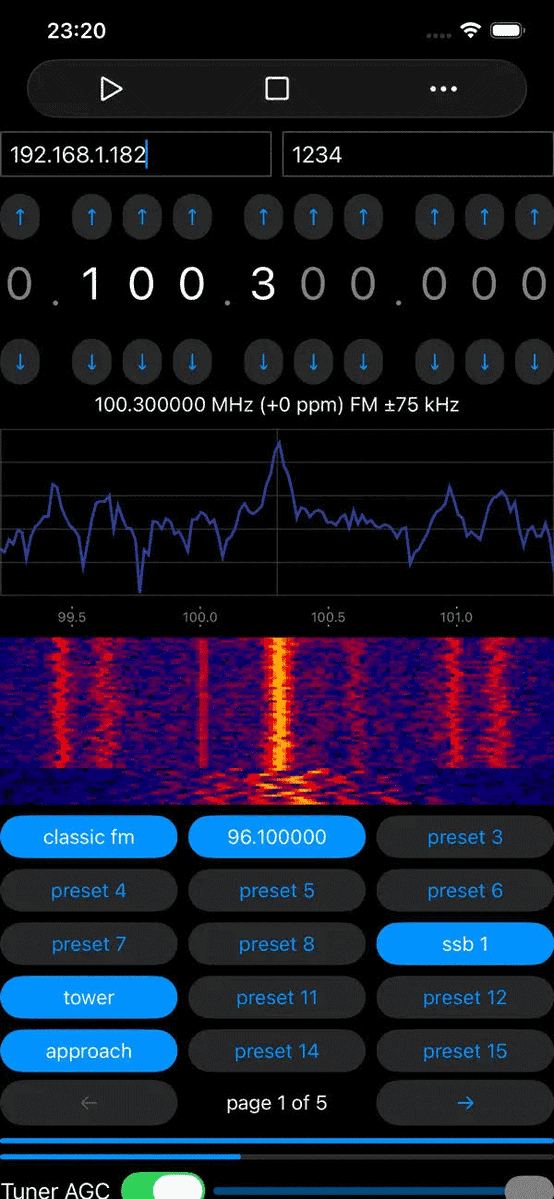Screen dimensions: 554x1199
Task: Select the 96.100000 preset
Action: coord(277,837)
